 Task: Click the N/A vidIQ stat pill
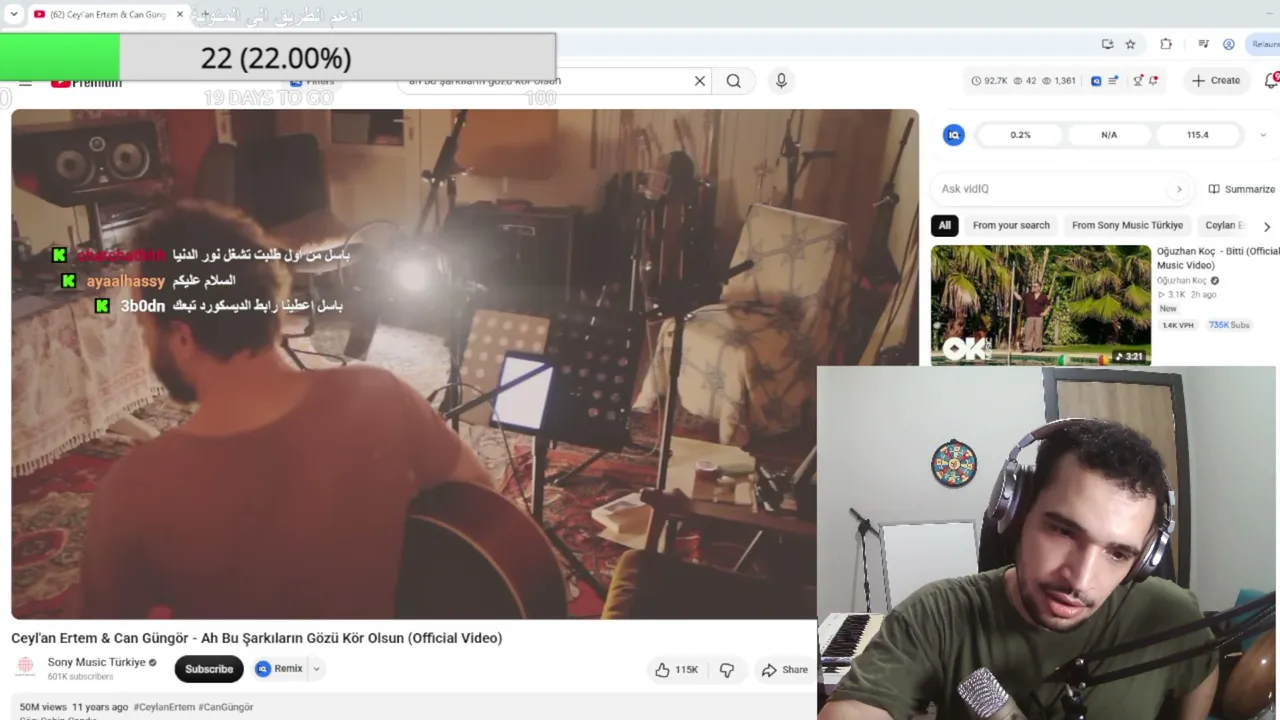tap(1109, 135)
